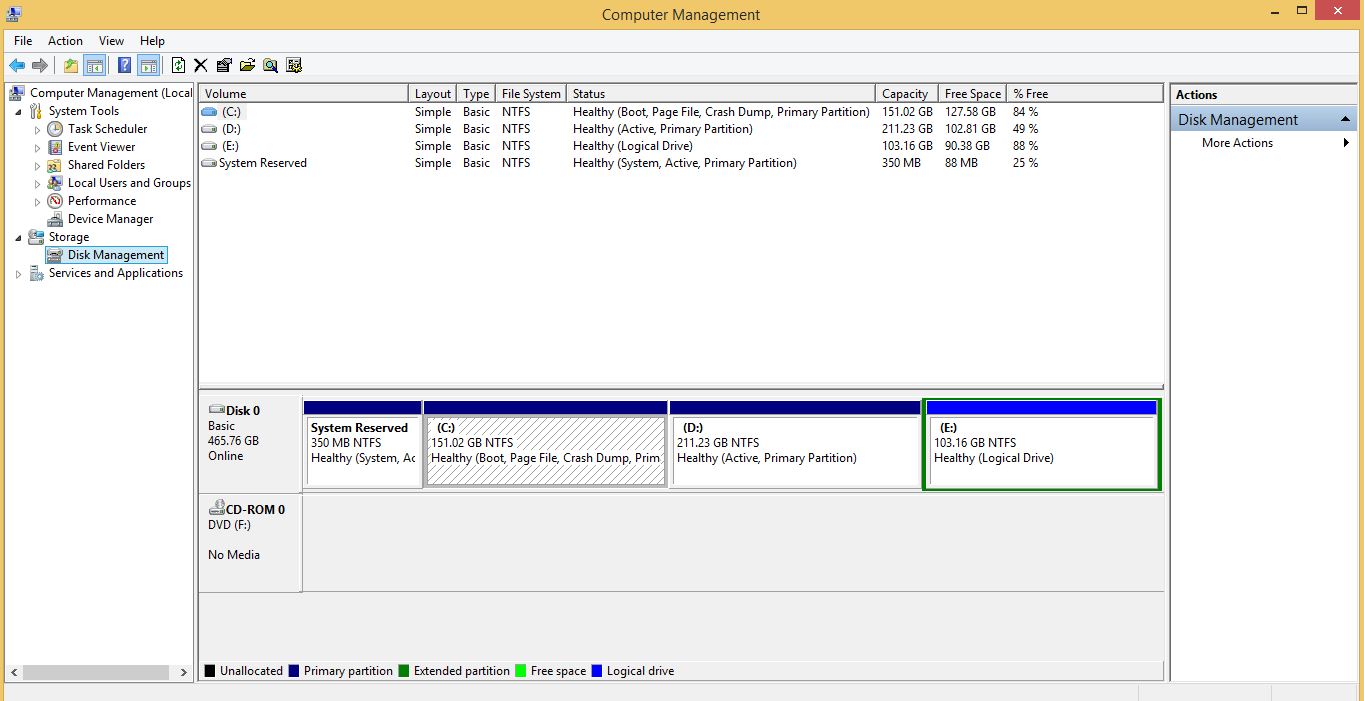The image size is (1364, 701).
Task: Expand the More Actions submenu arrow
Action: (1346, 143)
